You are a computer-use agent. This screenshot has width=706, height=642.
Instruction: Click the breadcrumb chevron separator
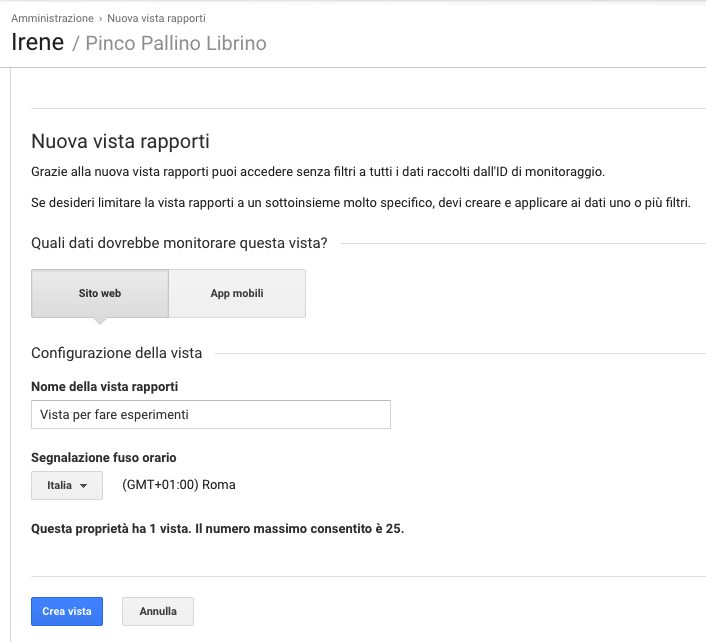102,19
